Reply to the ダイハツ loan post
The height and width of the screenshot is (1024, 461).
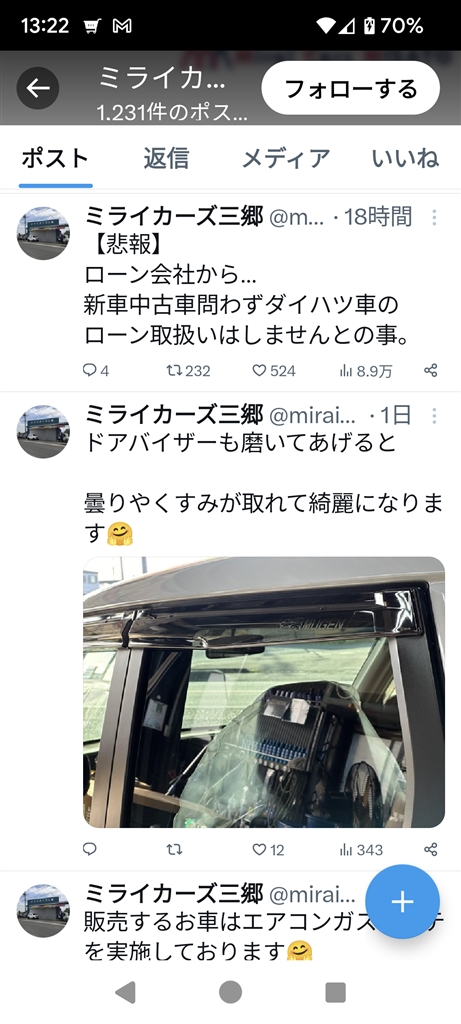coord(96,371)
